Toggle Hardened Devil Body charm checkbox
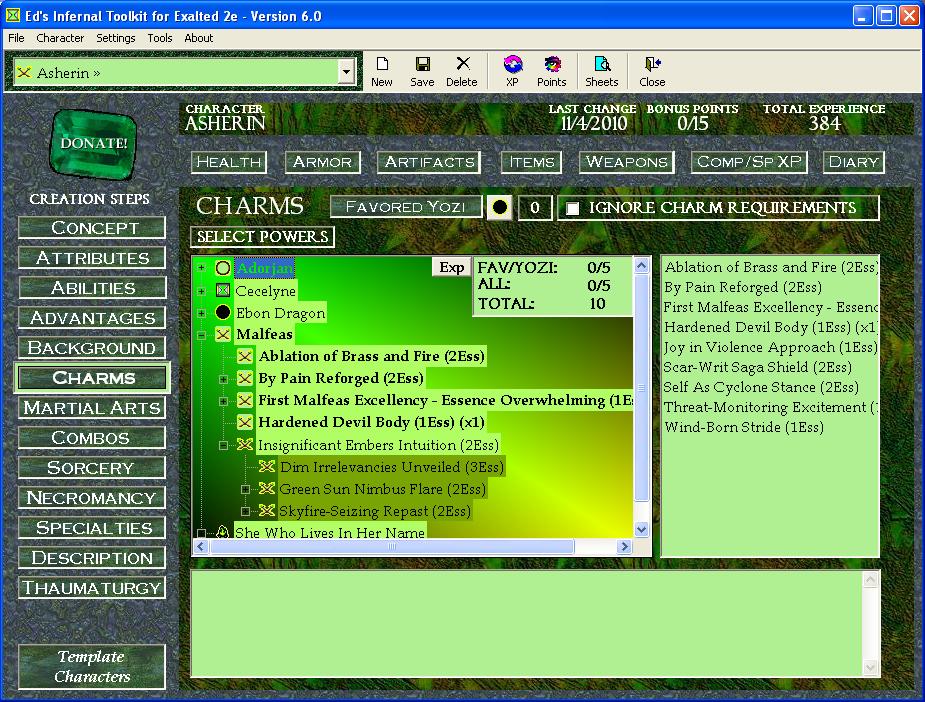This screenshot has width=925, height=702. tap(245, 422)
